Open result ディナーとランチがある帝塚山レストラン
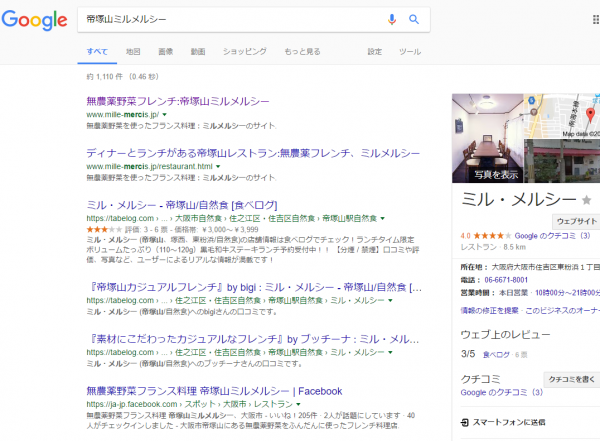600x441 pixels. pyautogui.click(x=253, y=153)
